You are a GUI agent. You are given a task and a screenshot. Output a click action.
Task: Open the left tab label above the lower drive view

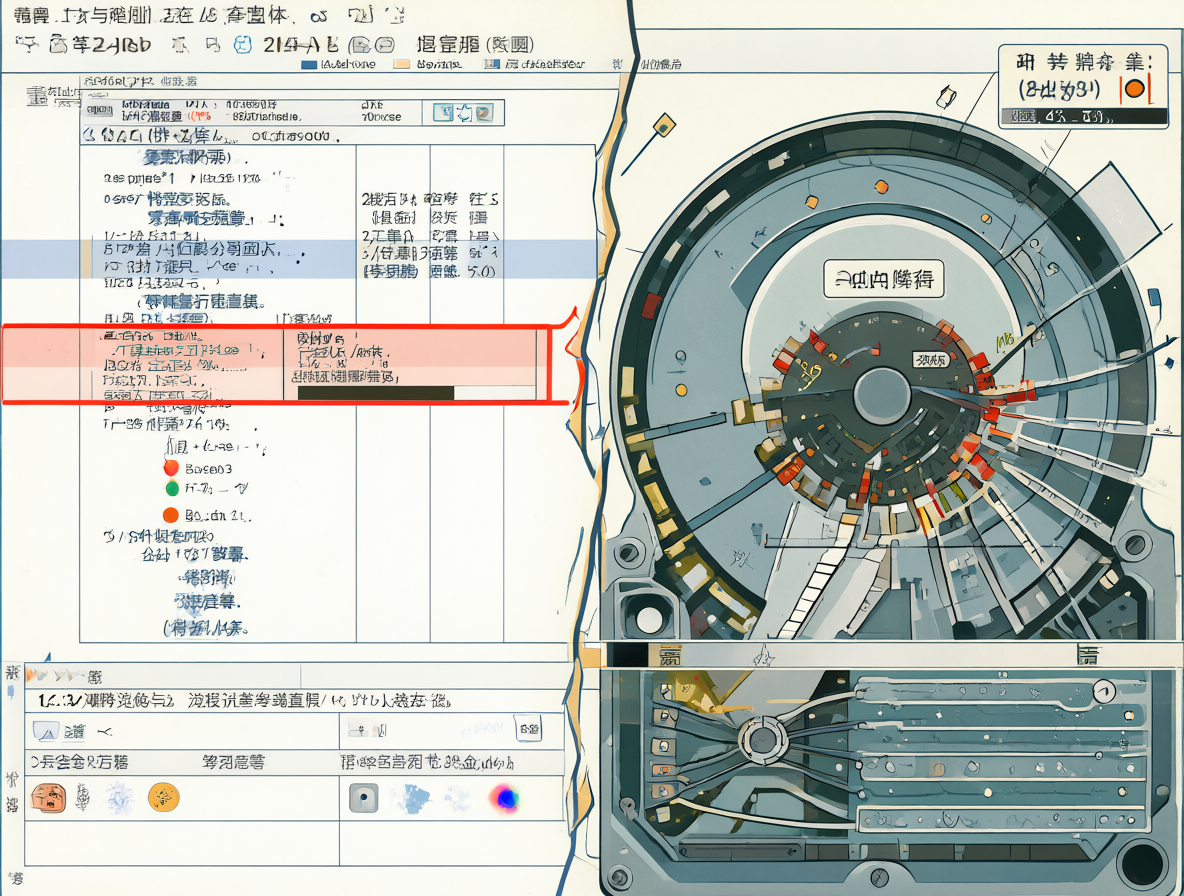670,656
